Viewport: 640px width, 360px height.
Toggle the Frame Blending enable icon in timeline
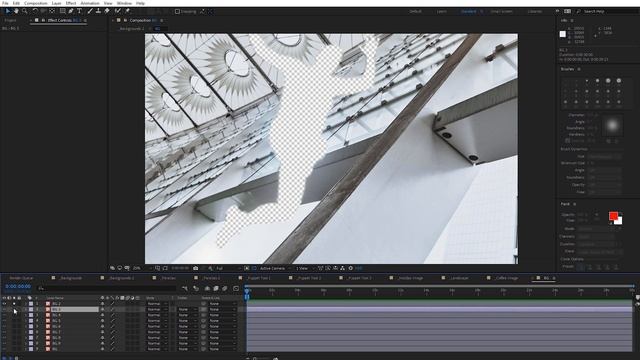coord(216,288)
